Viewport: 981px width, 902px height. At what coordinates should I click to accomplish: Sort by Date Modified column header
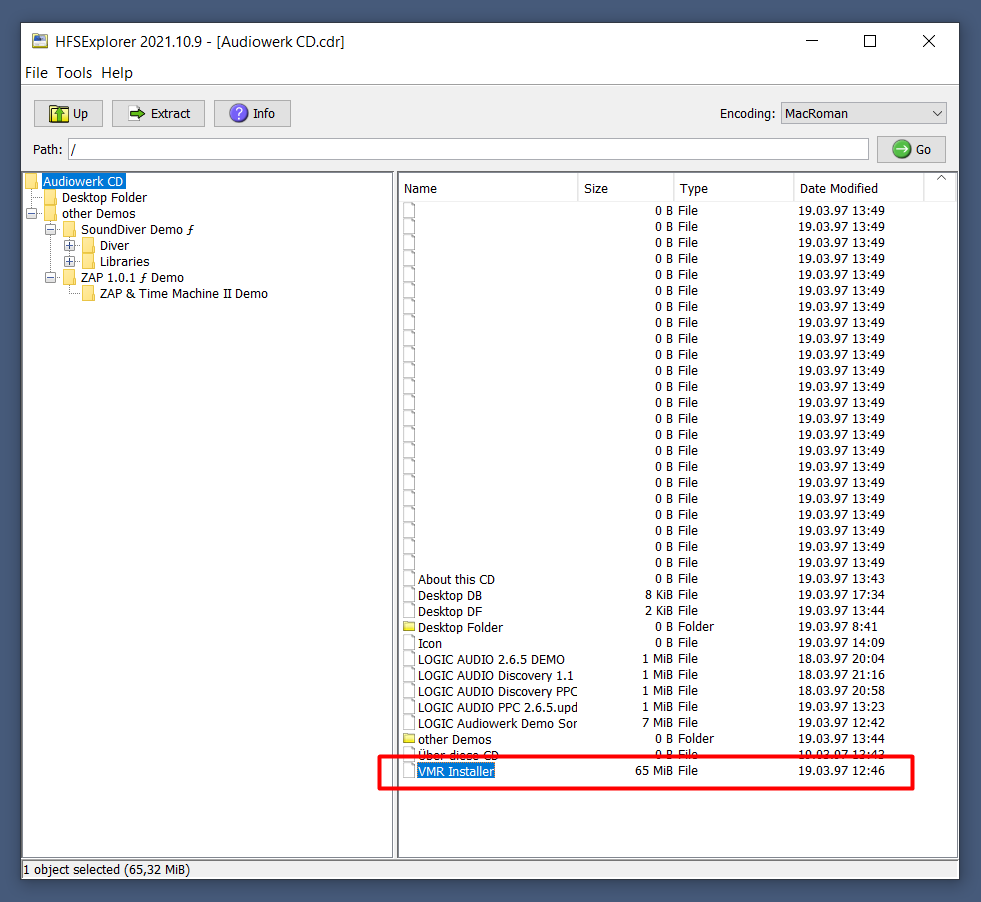point(858,188)
